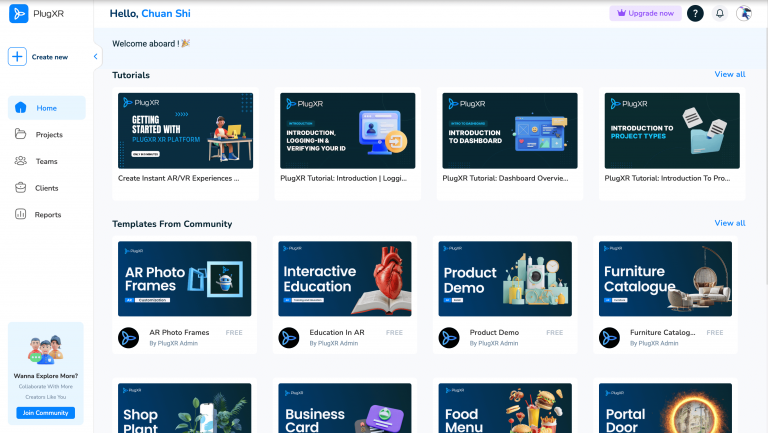Open the help question mark icon

[695, 13]
